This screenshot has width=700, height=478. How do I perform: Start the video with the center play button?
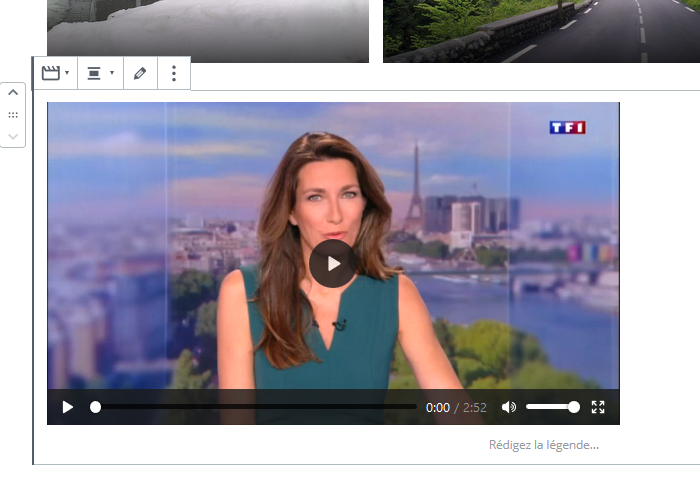(333, 264)
